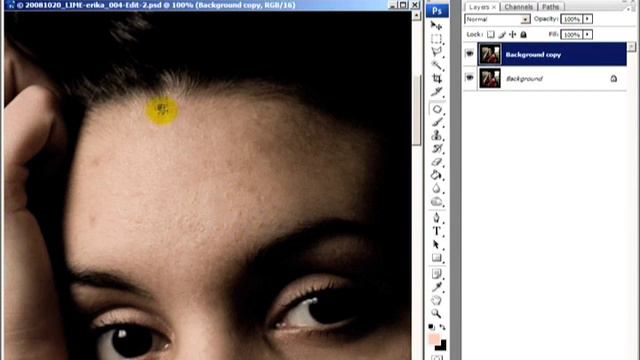
Task: Select the Brush tool
Action: point(436,122)
